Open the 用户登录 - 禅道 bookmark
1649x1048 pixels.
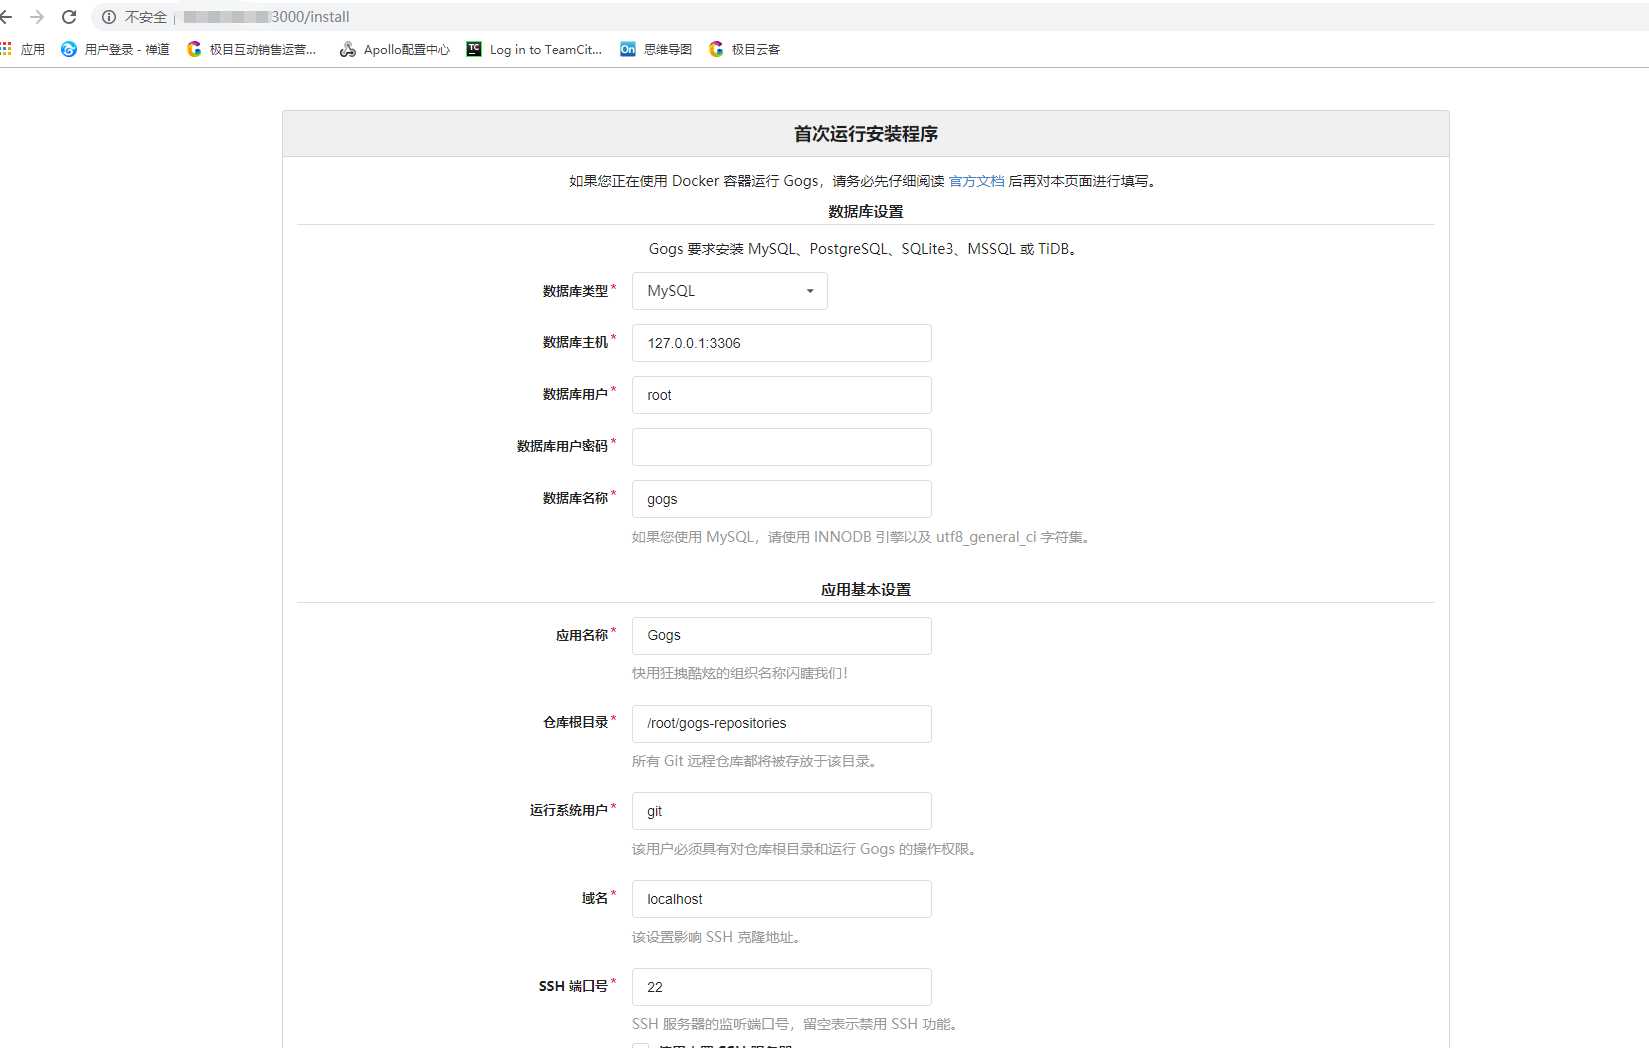pyautogui.click(x=115, y=49)
